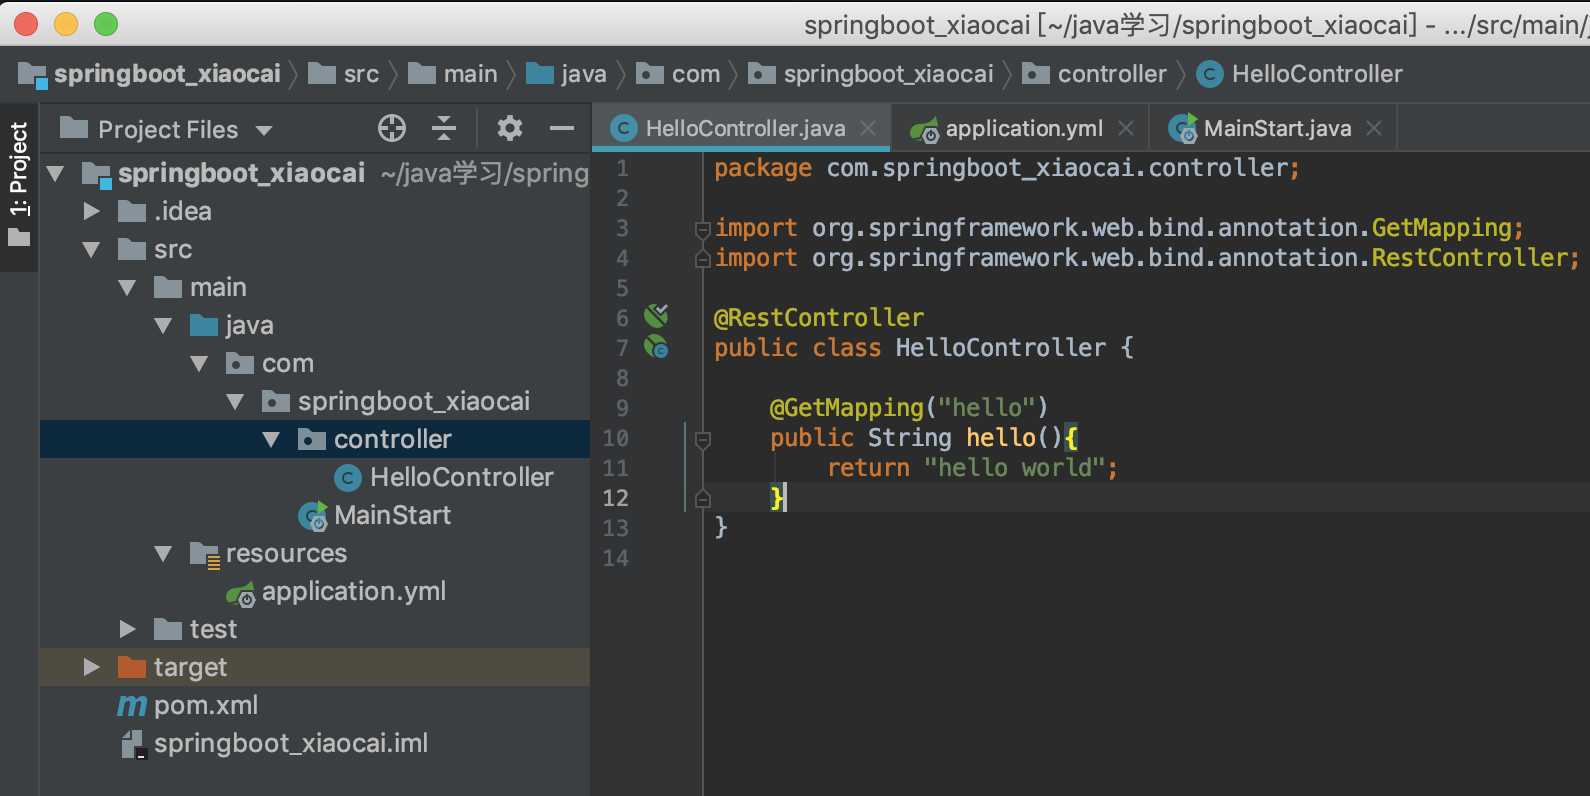Click the fold marker on line 3 import
The width and height of the screenshot is (1590, 796).
[703, 229]
